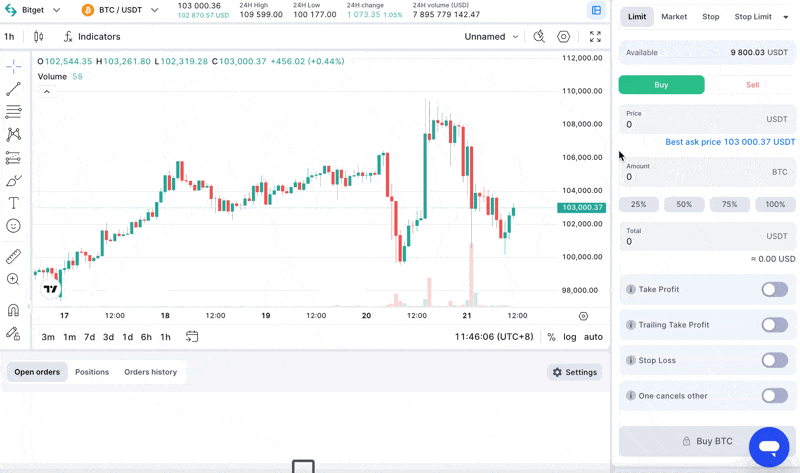
Task: Open the Orders history tab
Action: pyautogui.click(x=150, y=372)
